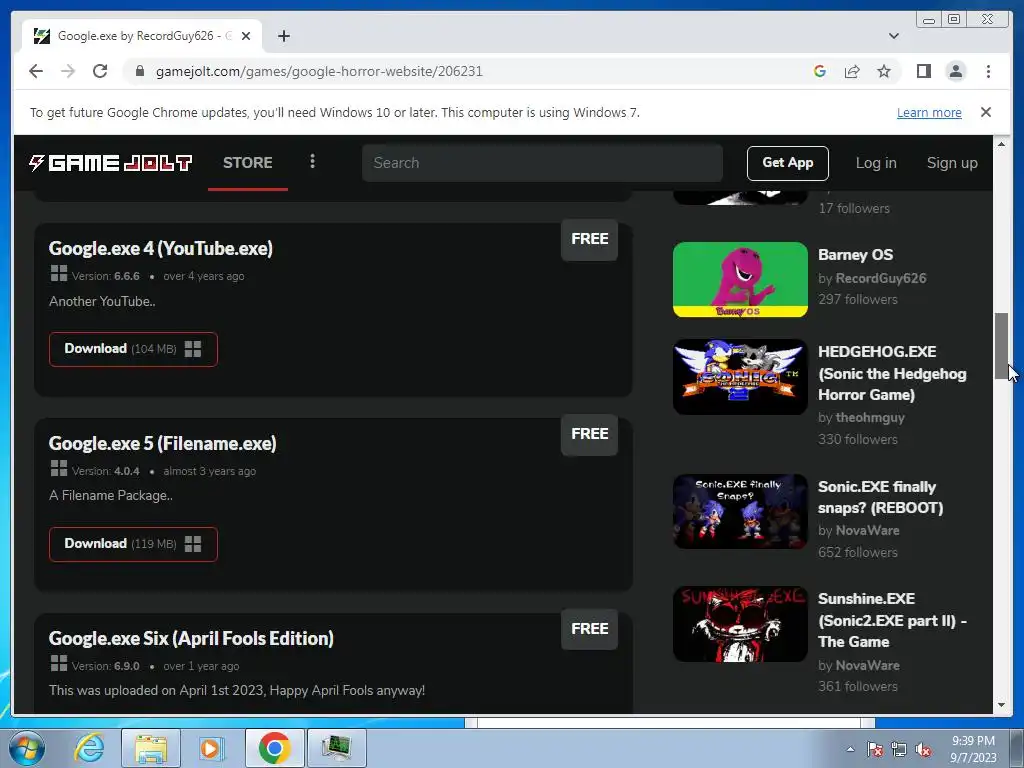The image size is (1024, 768).
Task: Click Windows icon beside Version 4.0.4
Action: (x=59, y=468)
